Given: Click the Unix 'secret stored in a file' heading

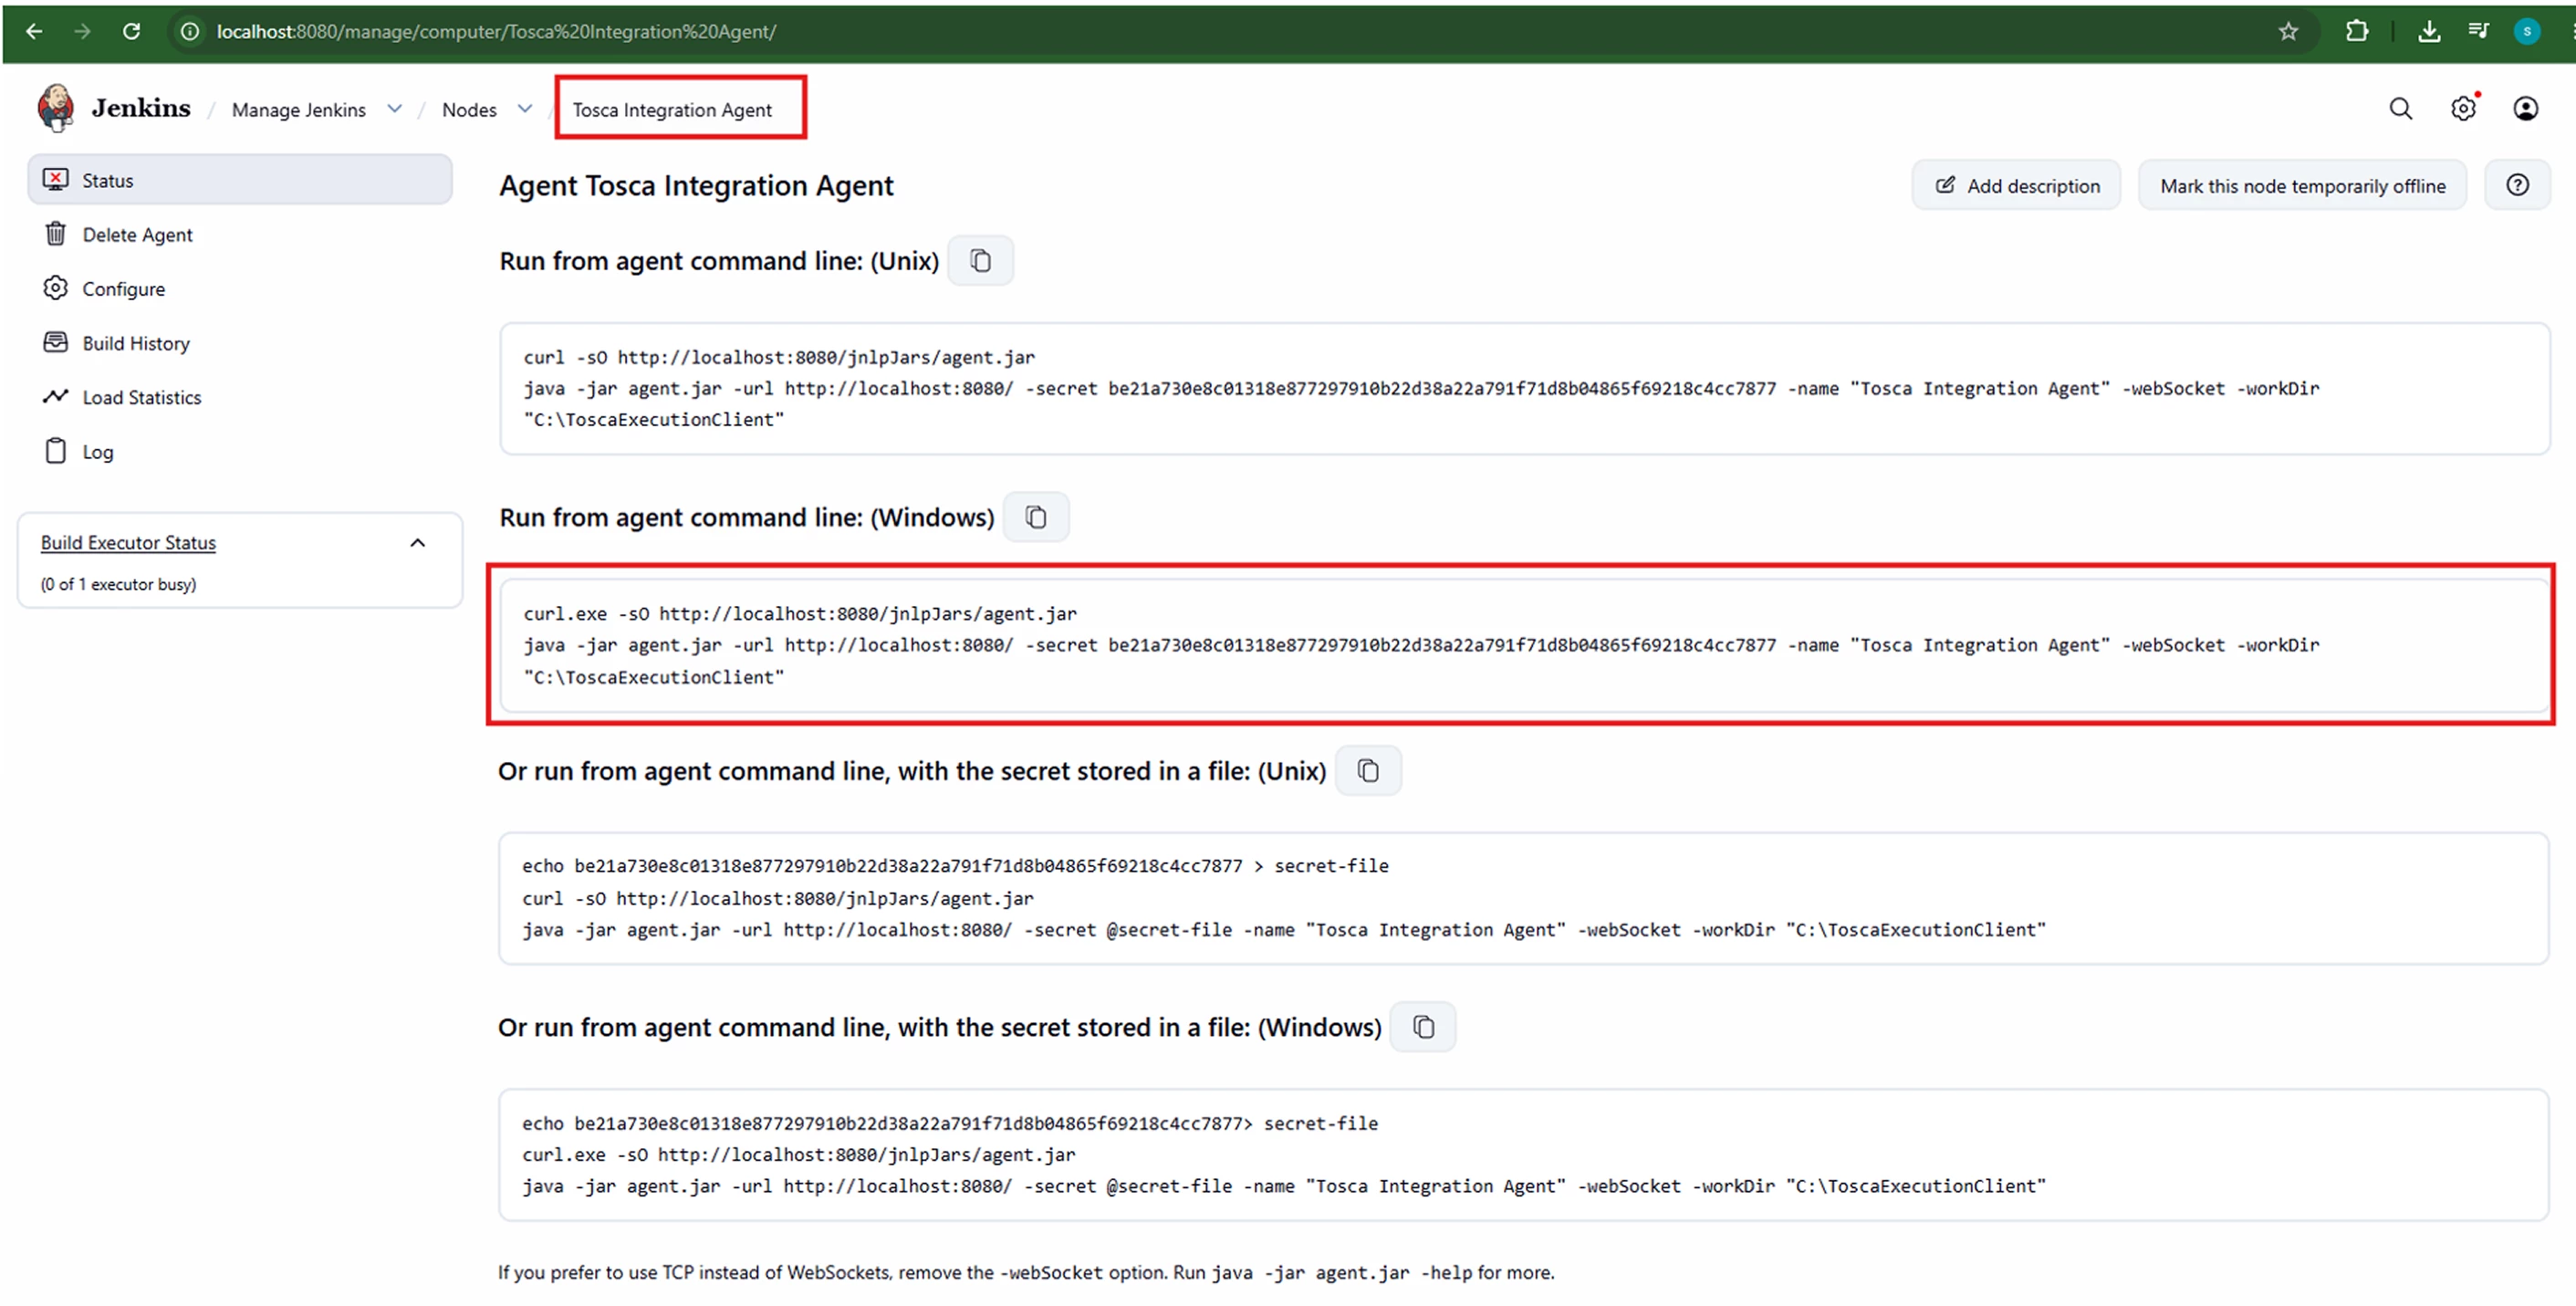Looking at the screenshot, I should click(x=912, y=771).
